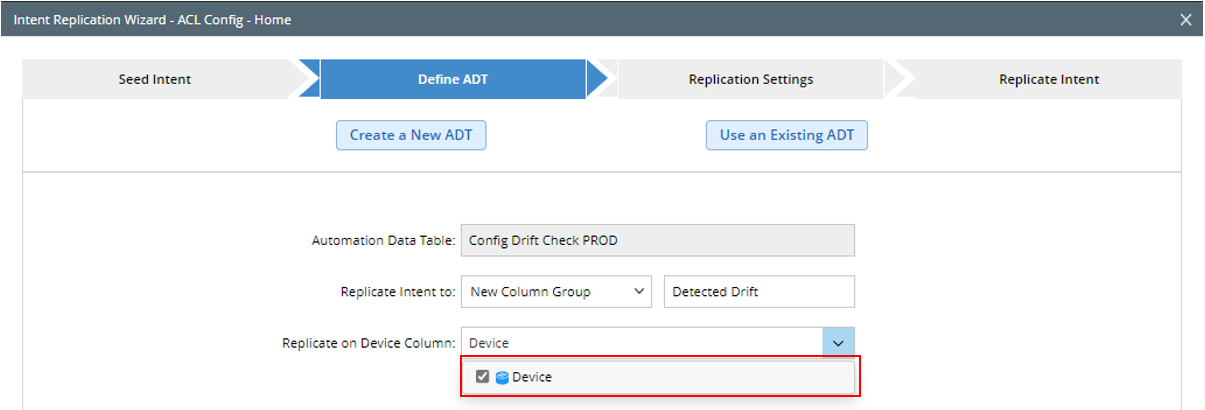Click the Config Drift Check PROD field
Screen dimensions: 1205x410
pos(657,240)
